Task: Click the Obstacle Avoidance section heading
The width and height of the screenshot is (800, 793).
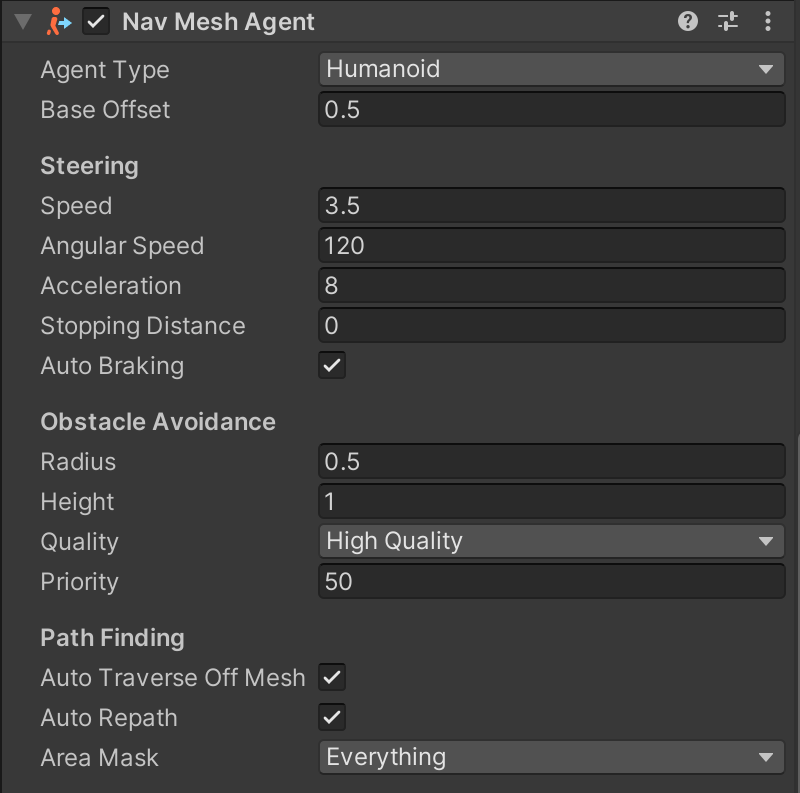Action: [x=158, y=422]
